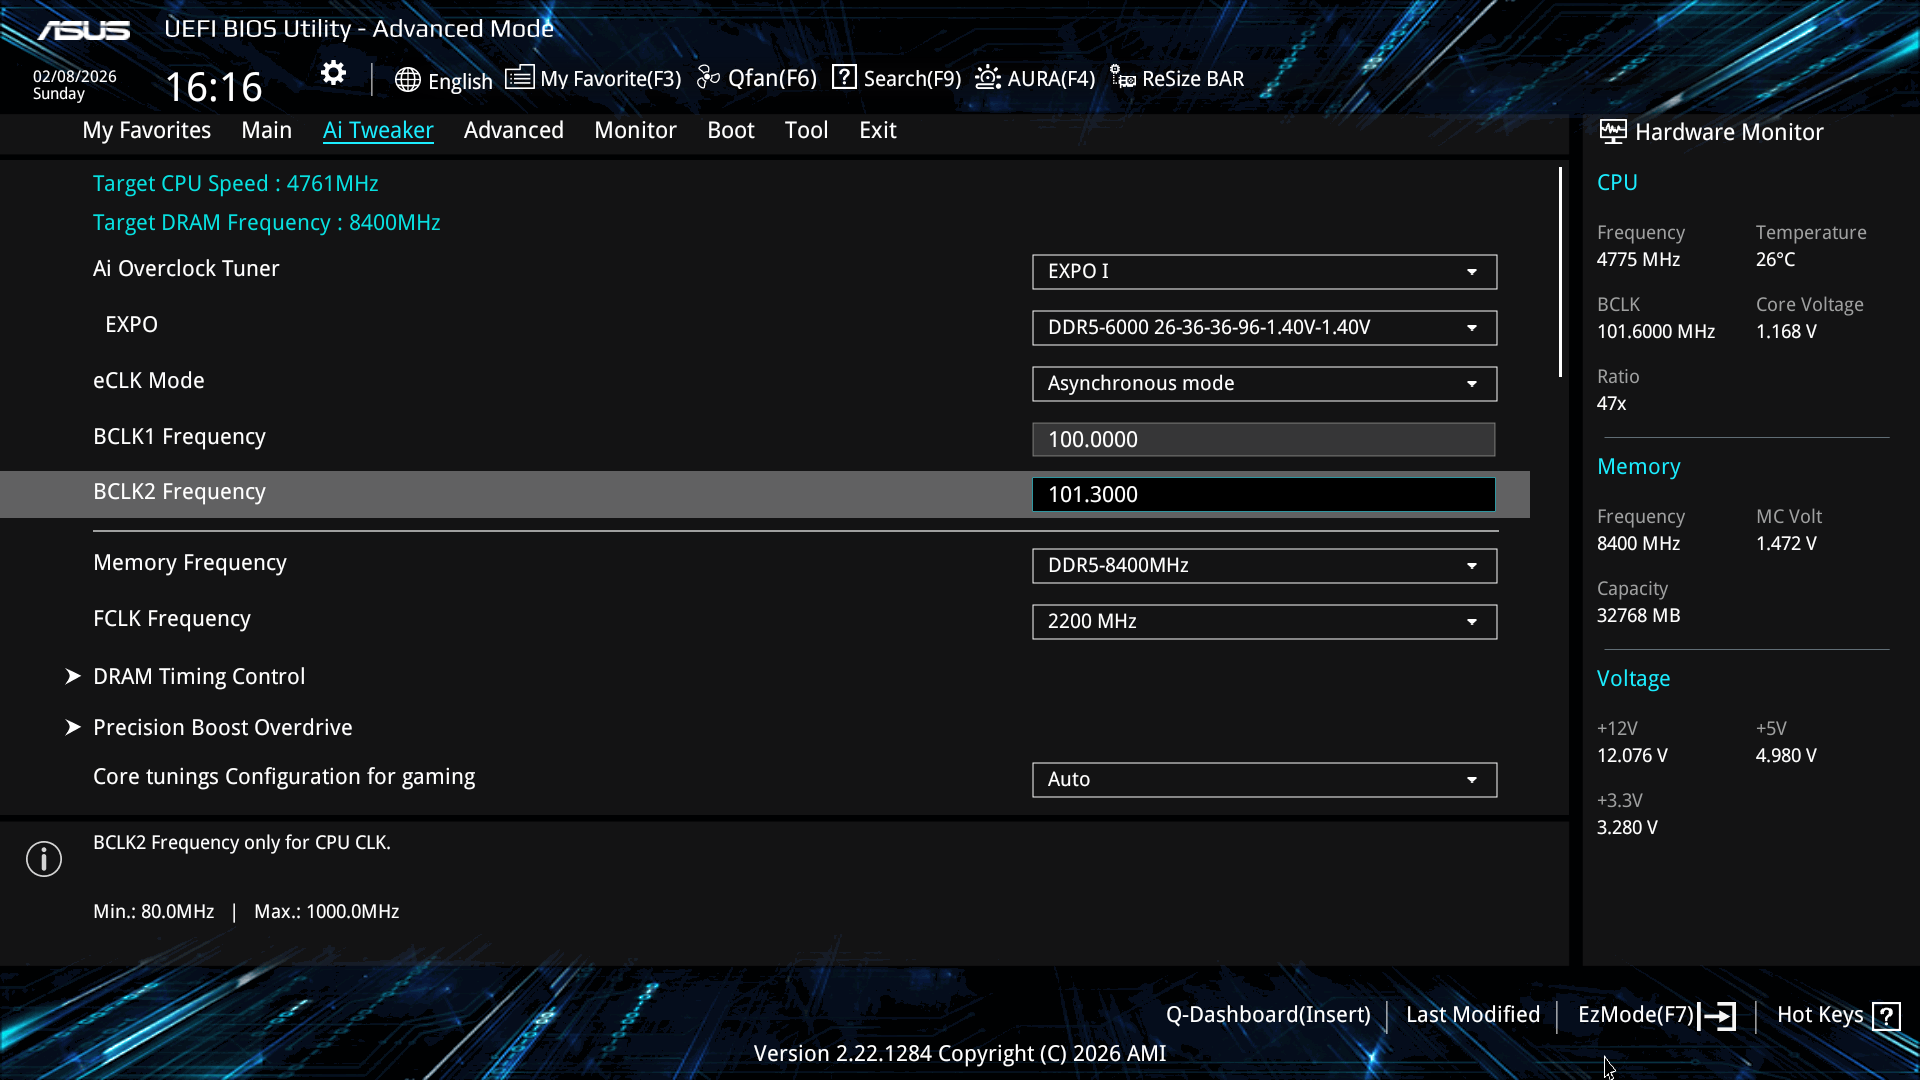Screen dimensions: 1920x1080
Task: Open the Ai Overclock Tuner dropdown
Action: click(1264, 272)
